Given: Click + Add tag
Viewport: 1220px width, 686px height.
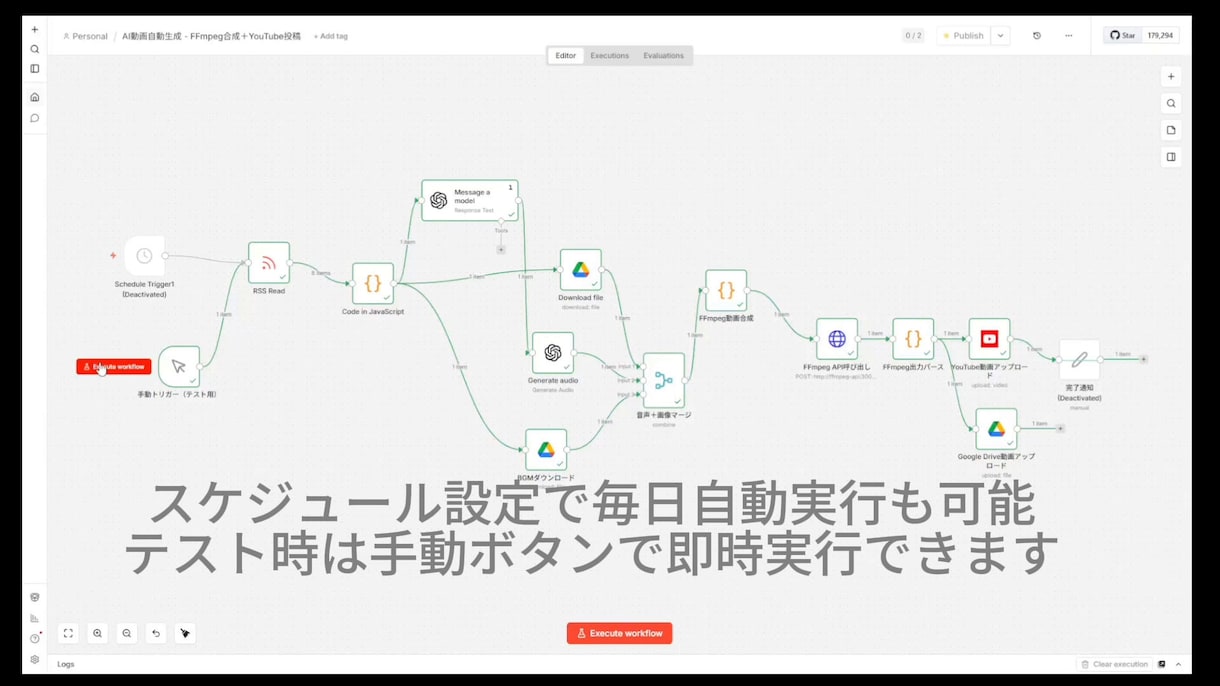Looking at the screenshot, I should pyautogui.click(x=331, y=36).
